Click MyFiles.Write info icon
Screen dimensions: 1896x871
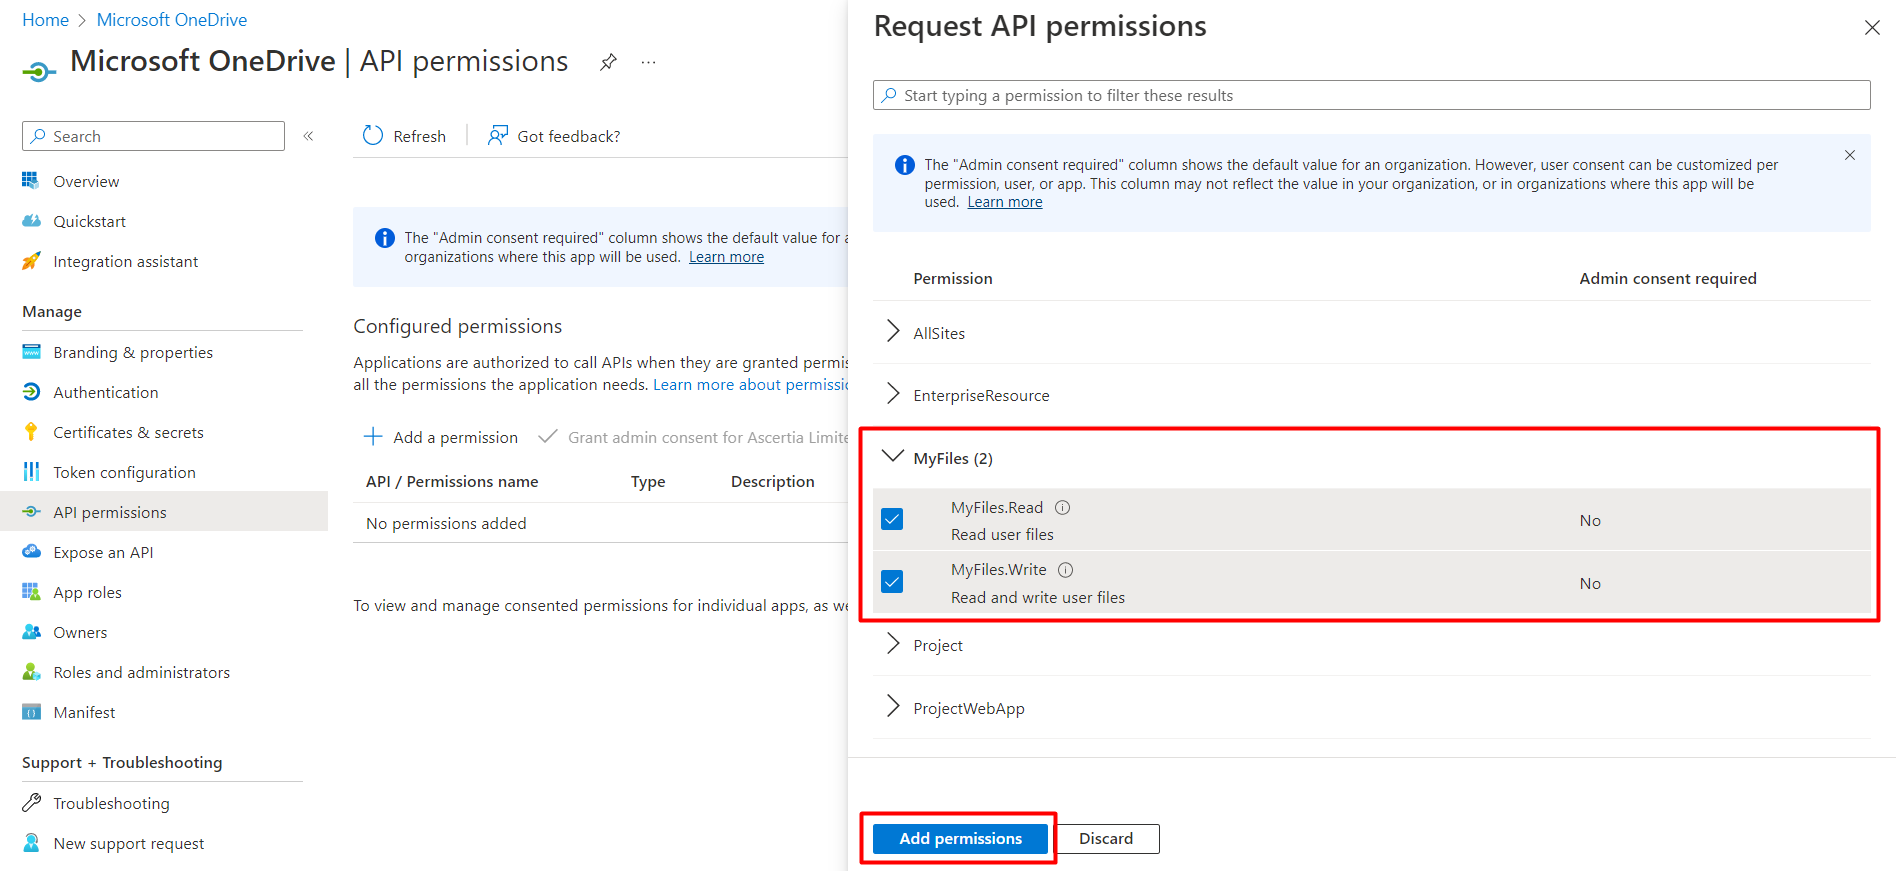(1066, 570)
